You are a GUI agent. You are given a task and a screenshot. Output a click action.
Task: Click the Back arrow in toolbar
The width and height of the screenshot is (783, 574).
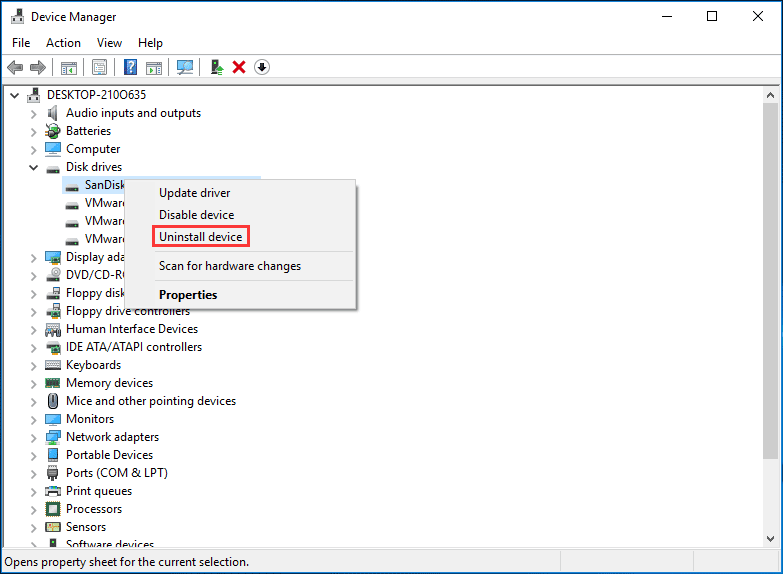click(x=15, y=67)
